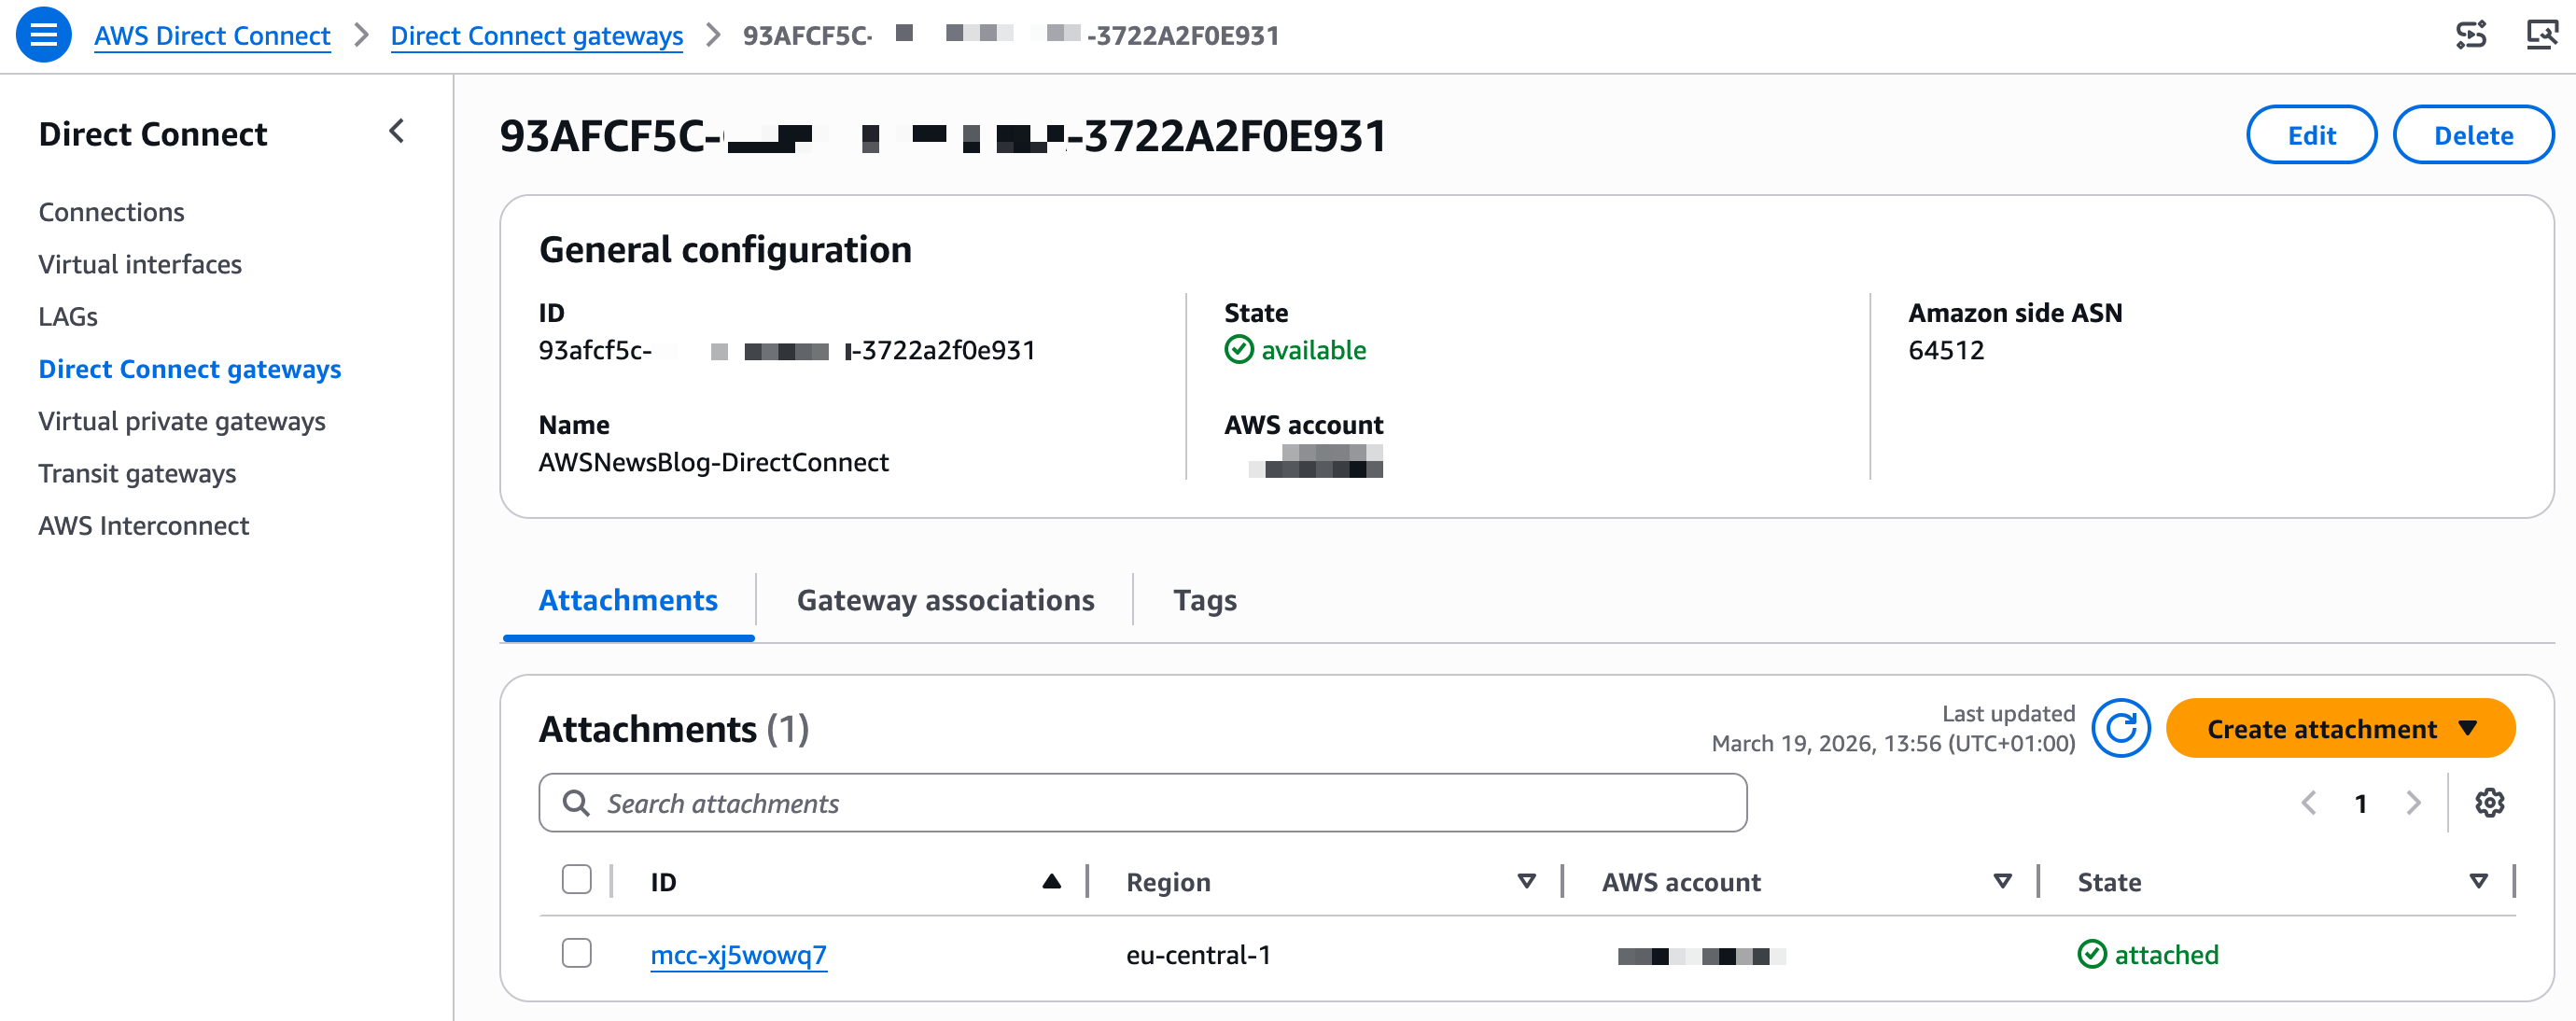
Task: Go to previous attachments page arrow
Action: [2308, 802]
